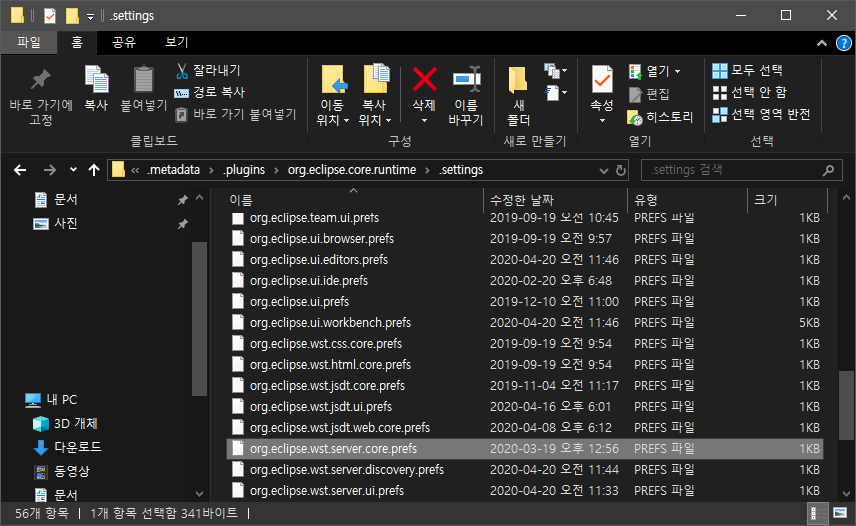Create a New folder (새 폴더)

click(x=518, y=95)
